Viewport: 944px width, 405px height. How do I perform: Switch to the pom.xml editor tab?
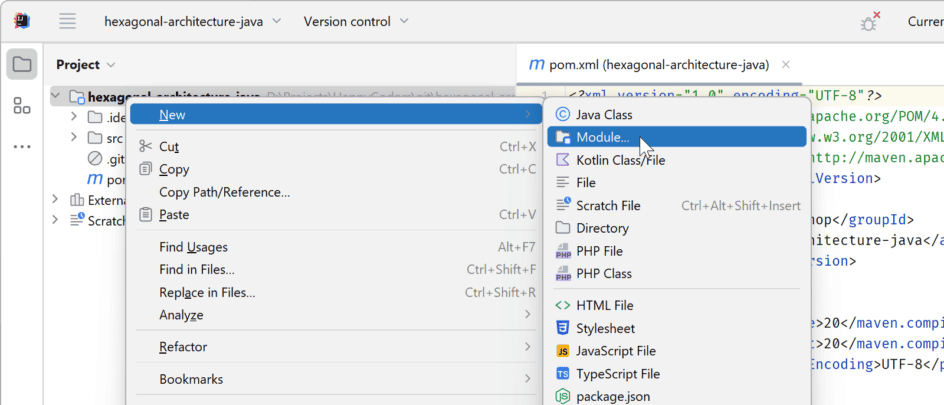648,65
